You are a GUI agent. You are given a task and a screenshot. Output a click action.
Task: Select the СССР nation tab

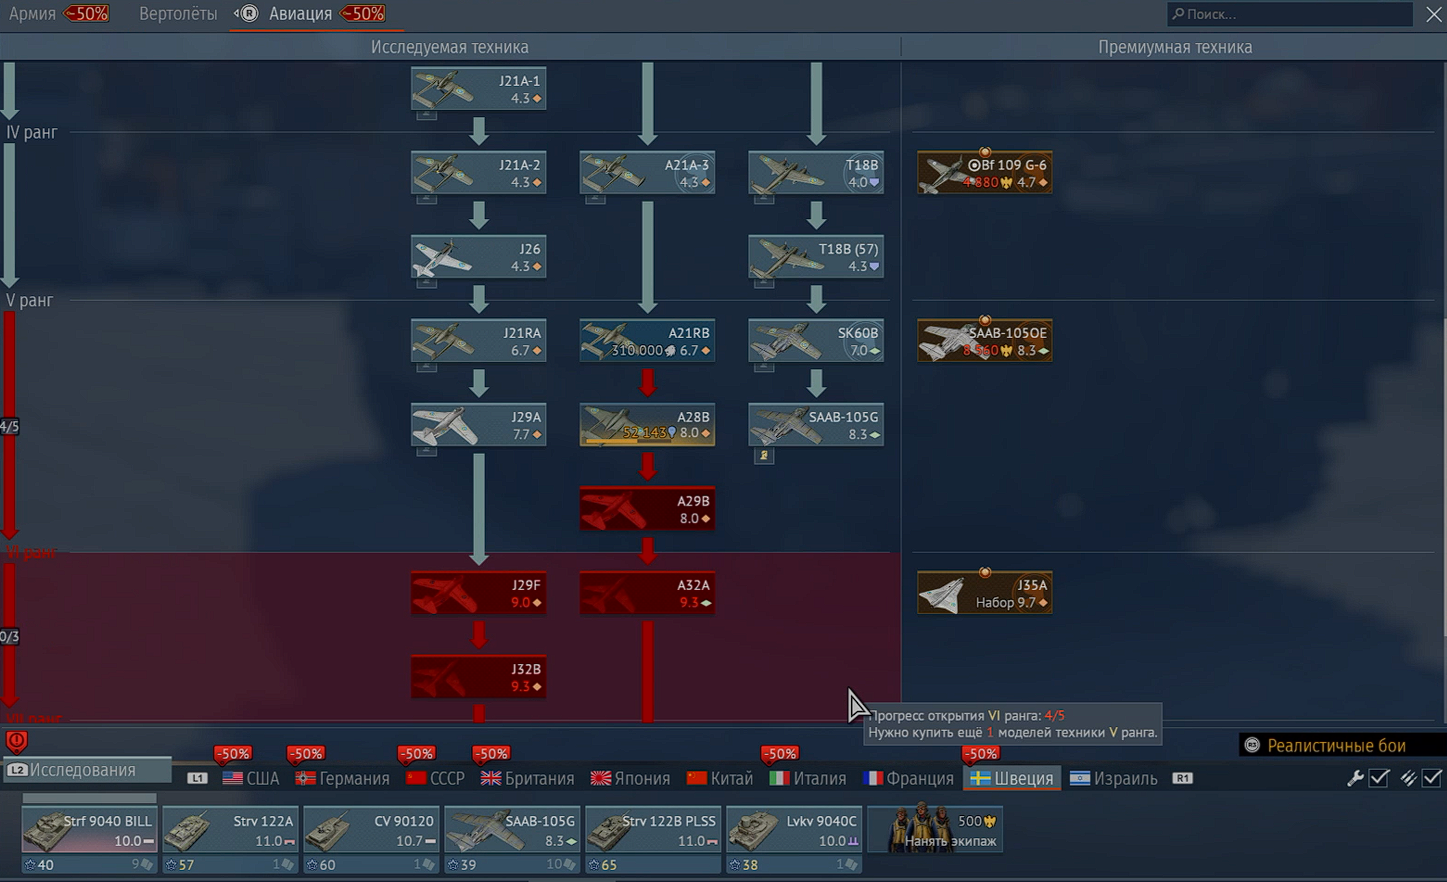tap(435, 778)
